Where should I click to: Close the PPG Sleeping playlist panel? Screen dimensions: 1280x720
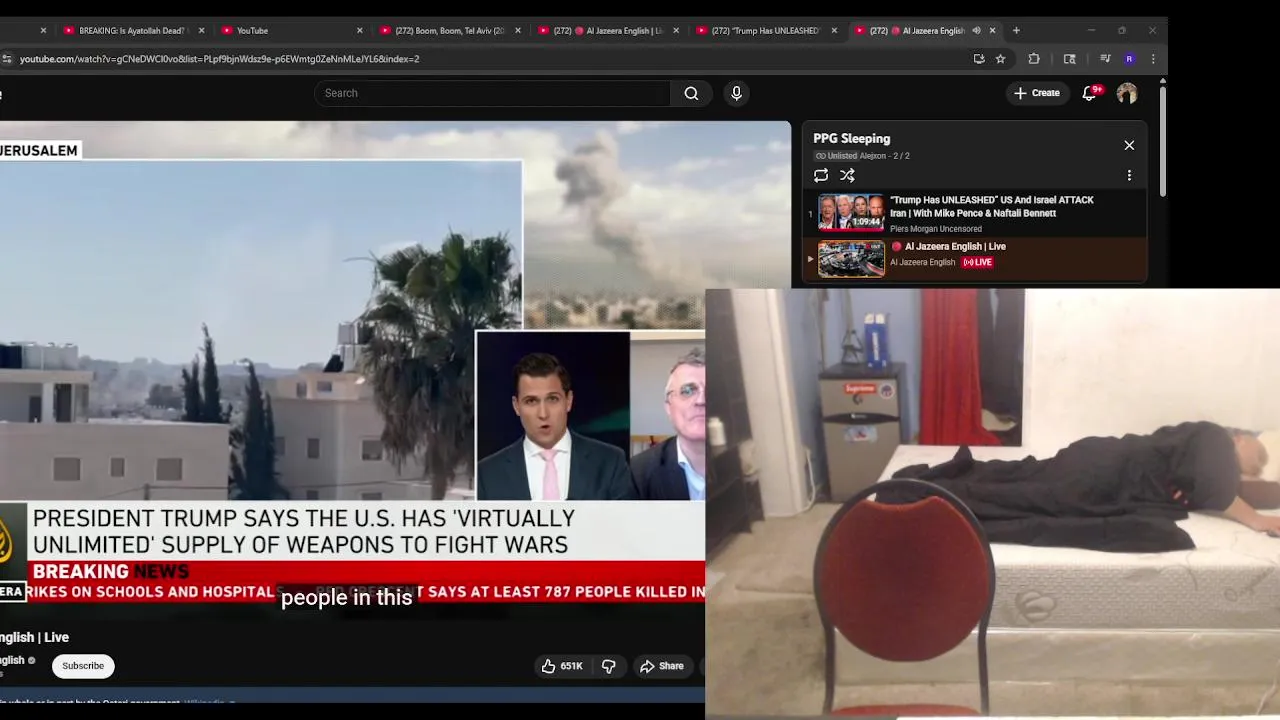1129,145
